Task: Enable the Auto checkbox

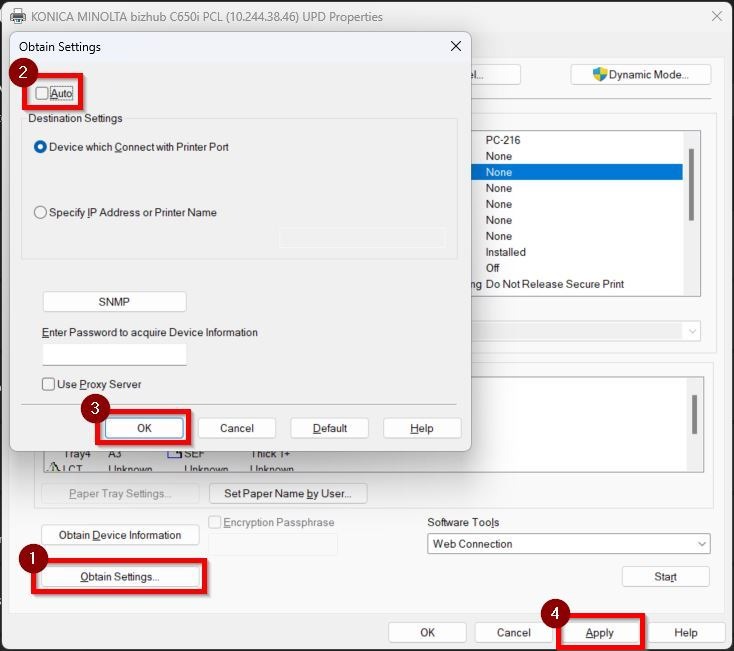Action: (42, 93)
